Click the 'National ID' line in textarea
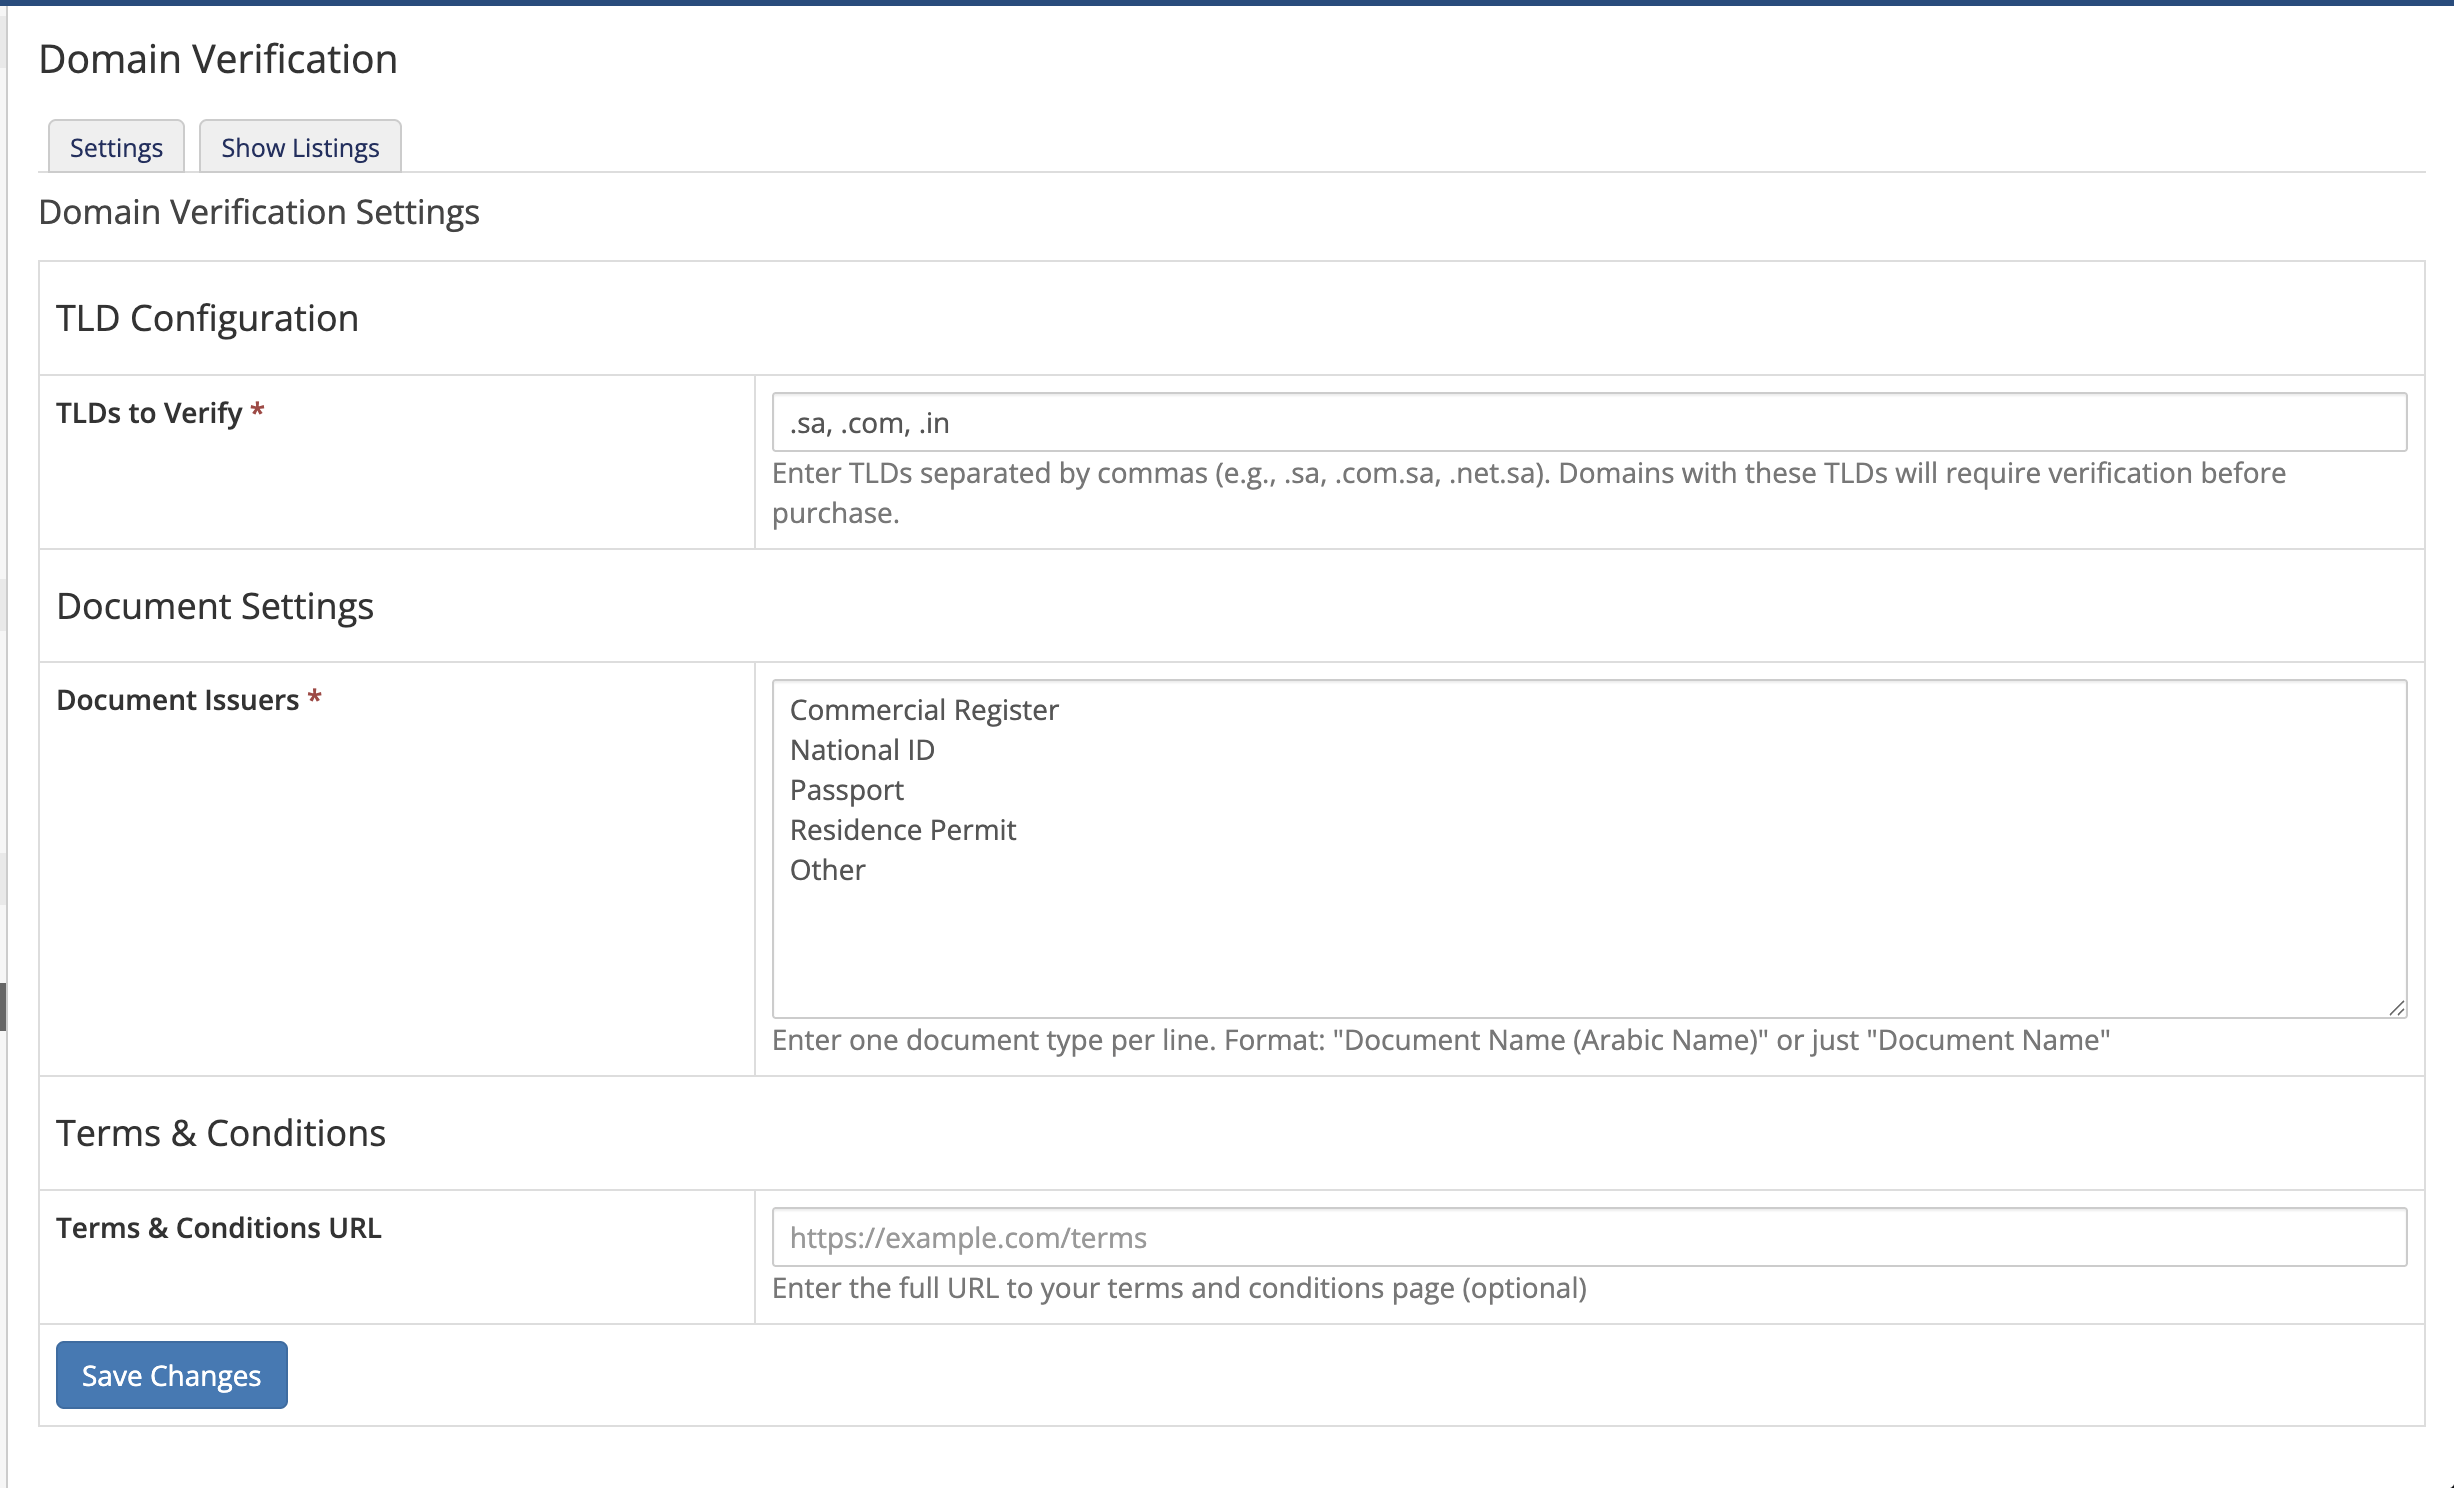This screenshot has width=2454, height=1488. point(862,750)
